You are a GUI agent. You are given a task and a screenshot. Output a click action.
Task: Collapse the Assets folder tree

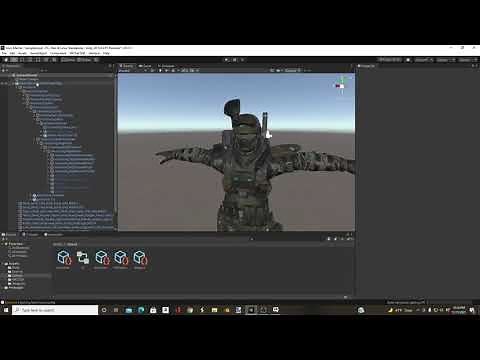point(2,264)
